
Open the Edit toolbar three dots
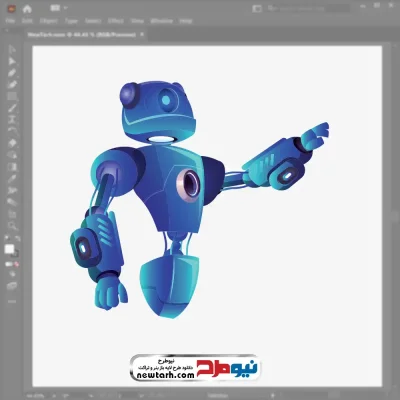[12, 301]
